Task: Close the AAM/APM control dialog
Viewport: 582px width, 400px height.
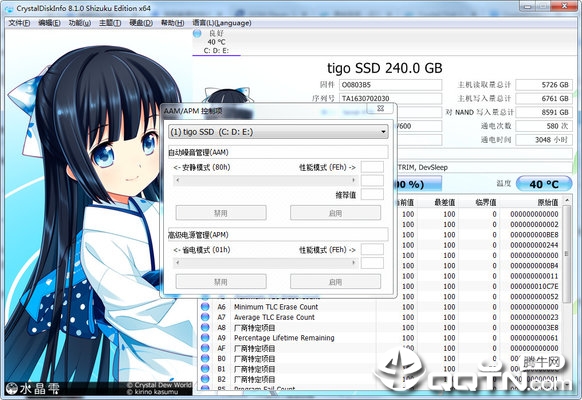Action: click(380, 108)
